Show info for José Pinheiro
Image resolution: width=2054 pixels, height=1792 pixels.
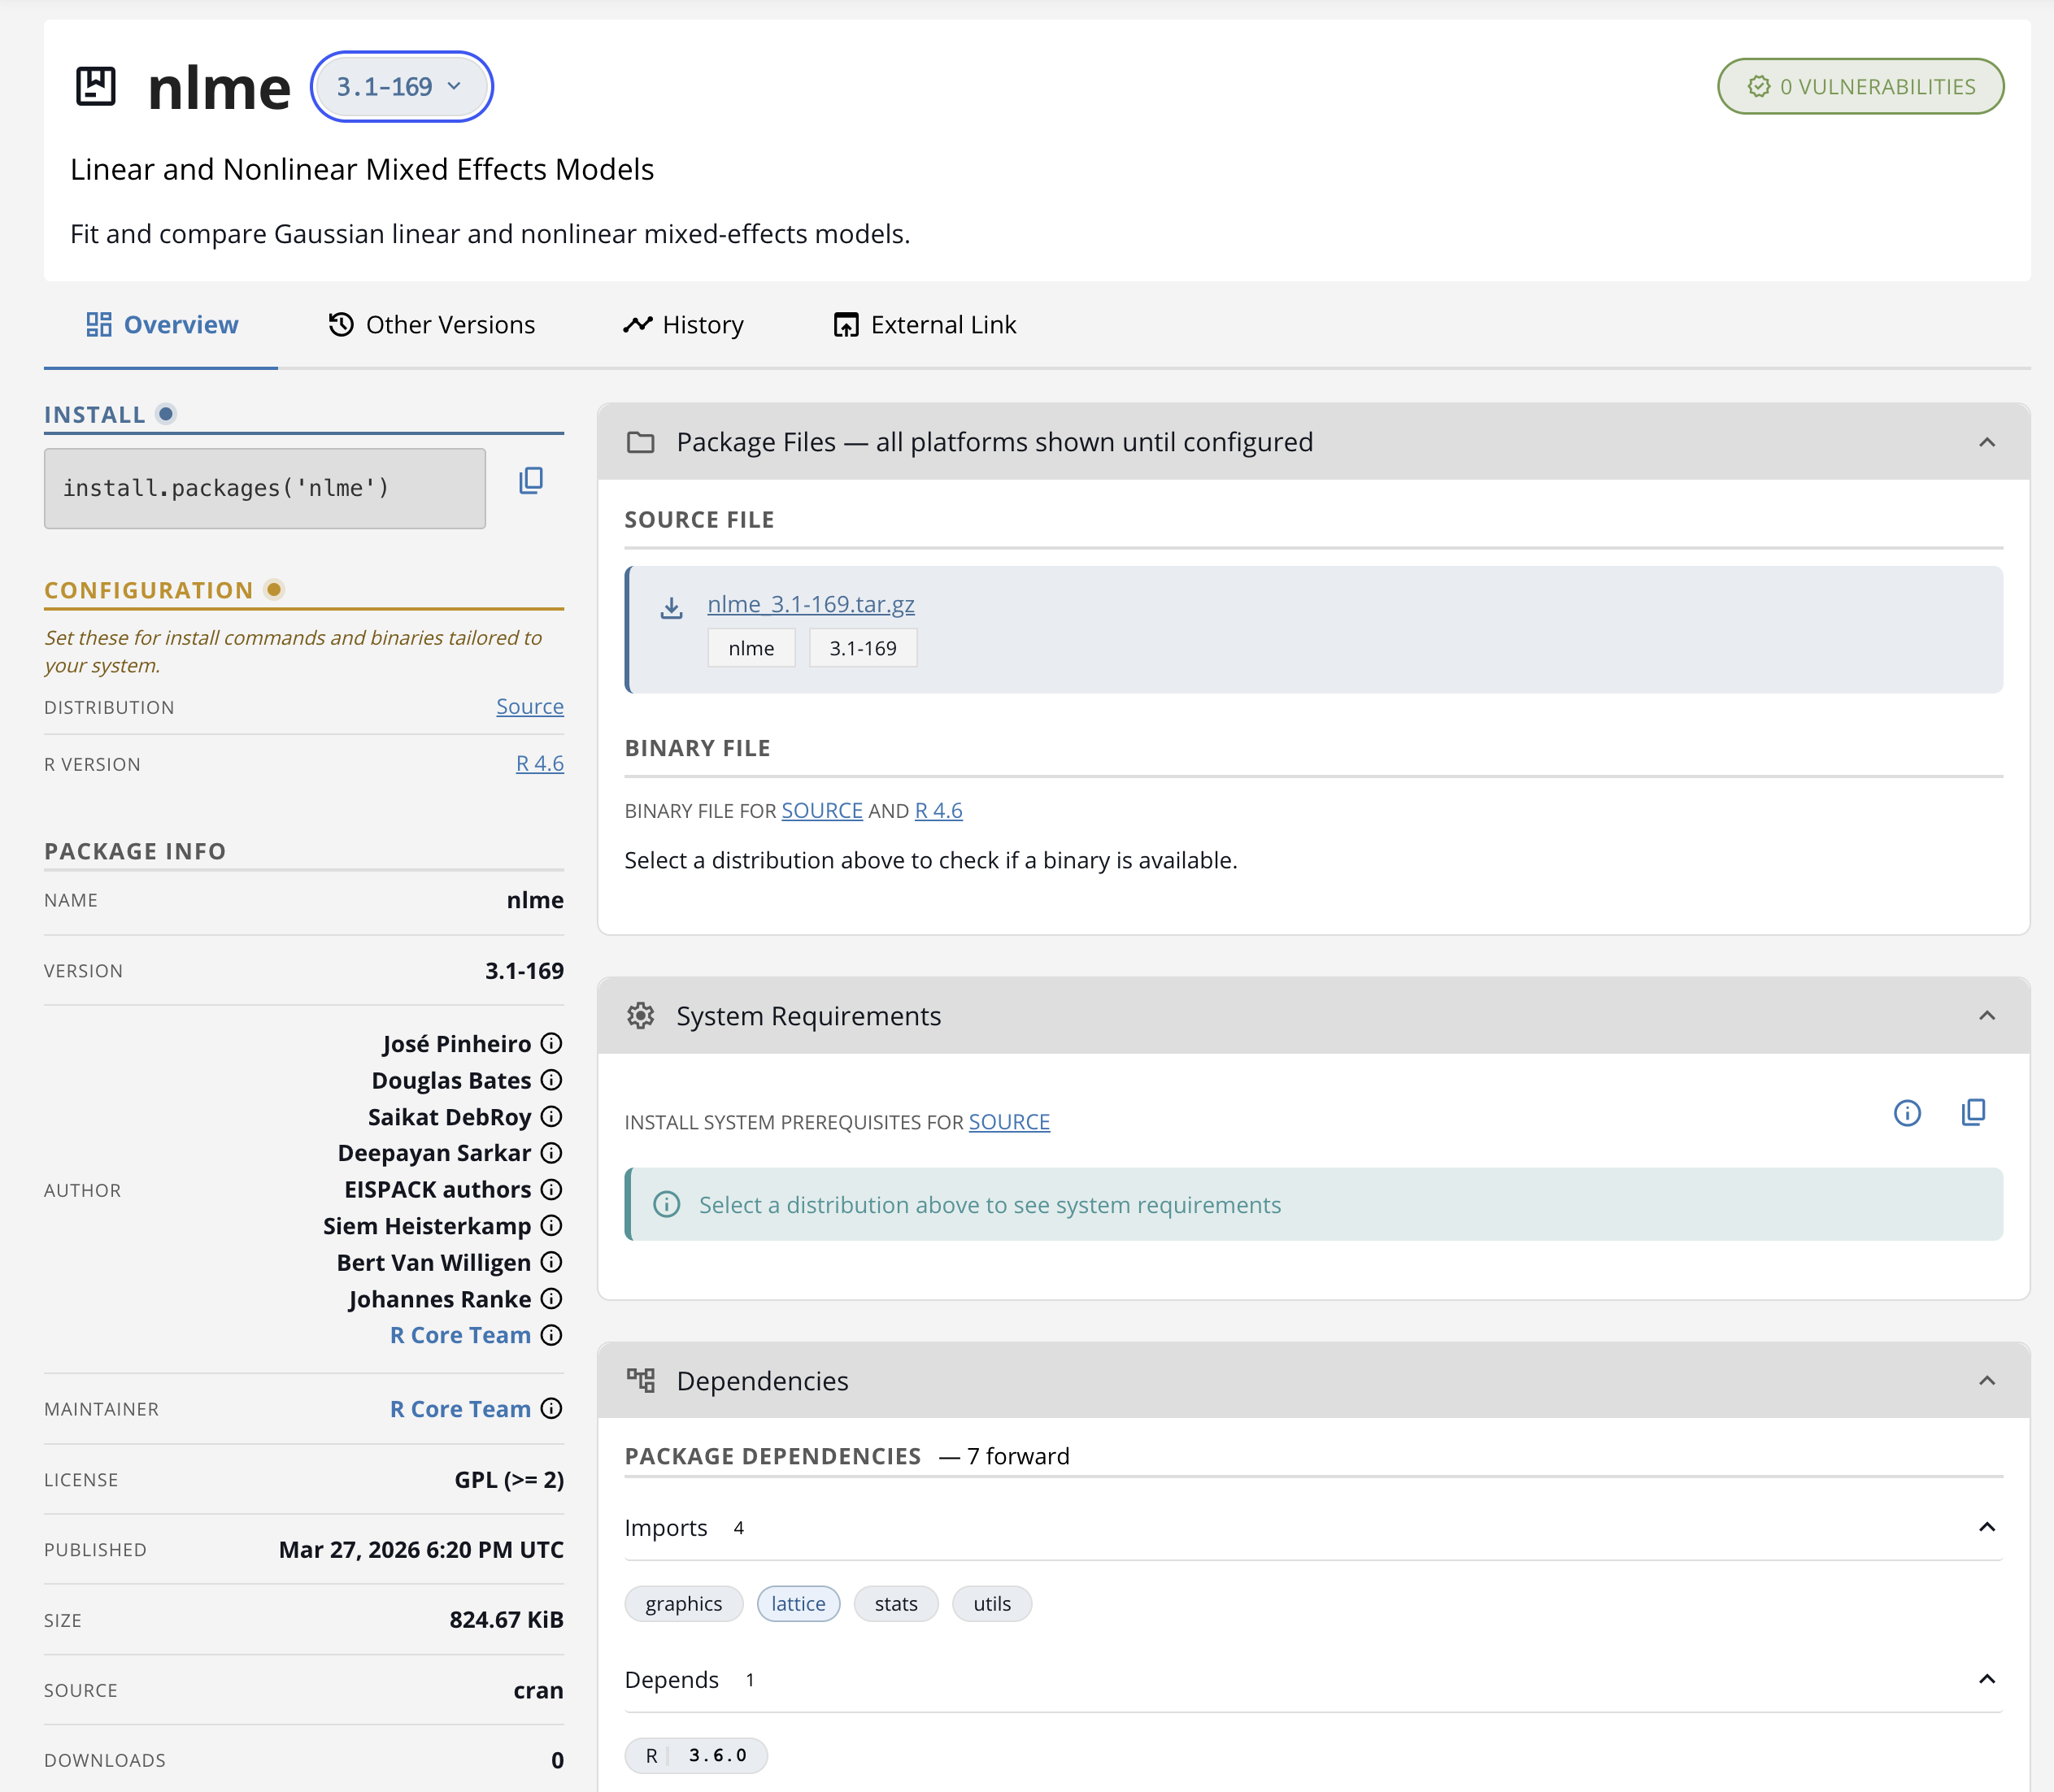(552, 1044)
